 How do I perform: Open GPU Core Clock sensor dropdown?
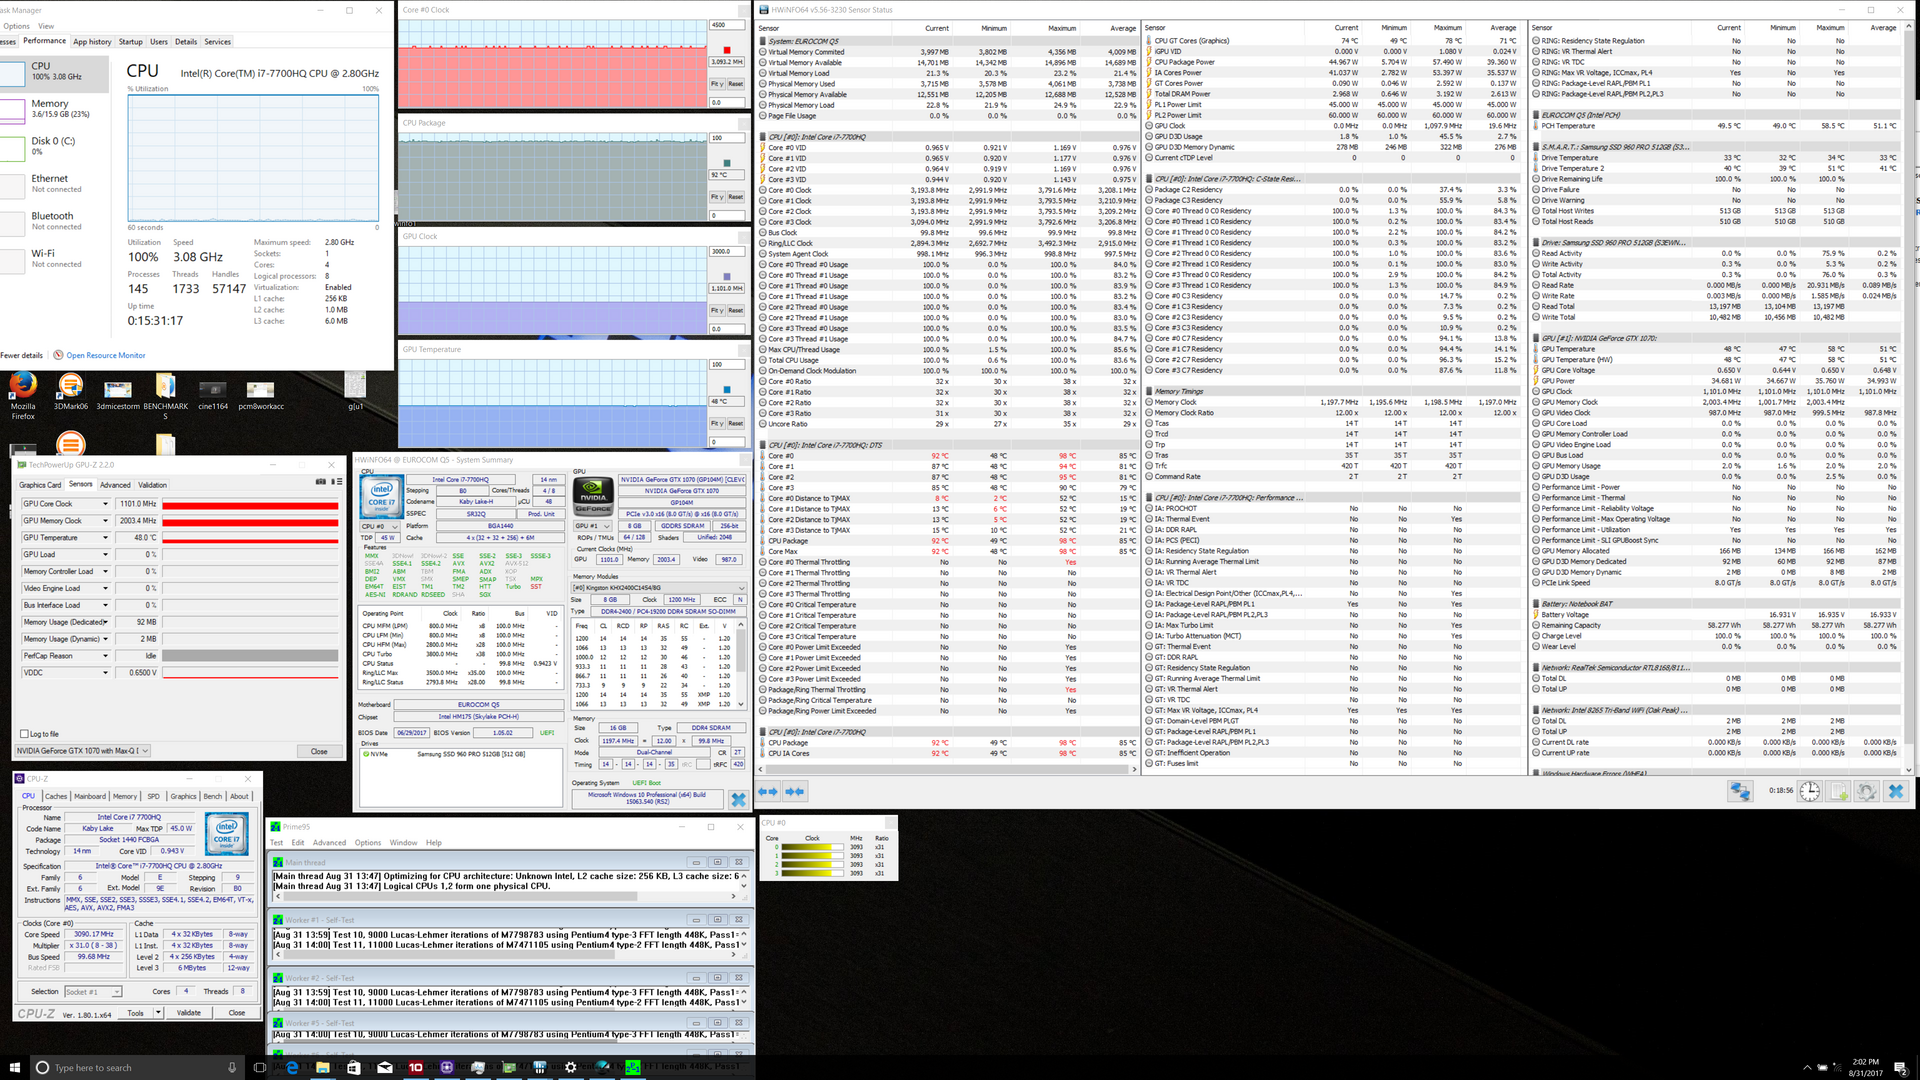point(105,504)
